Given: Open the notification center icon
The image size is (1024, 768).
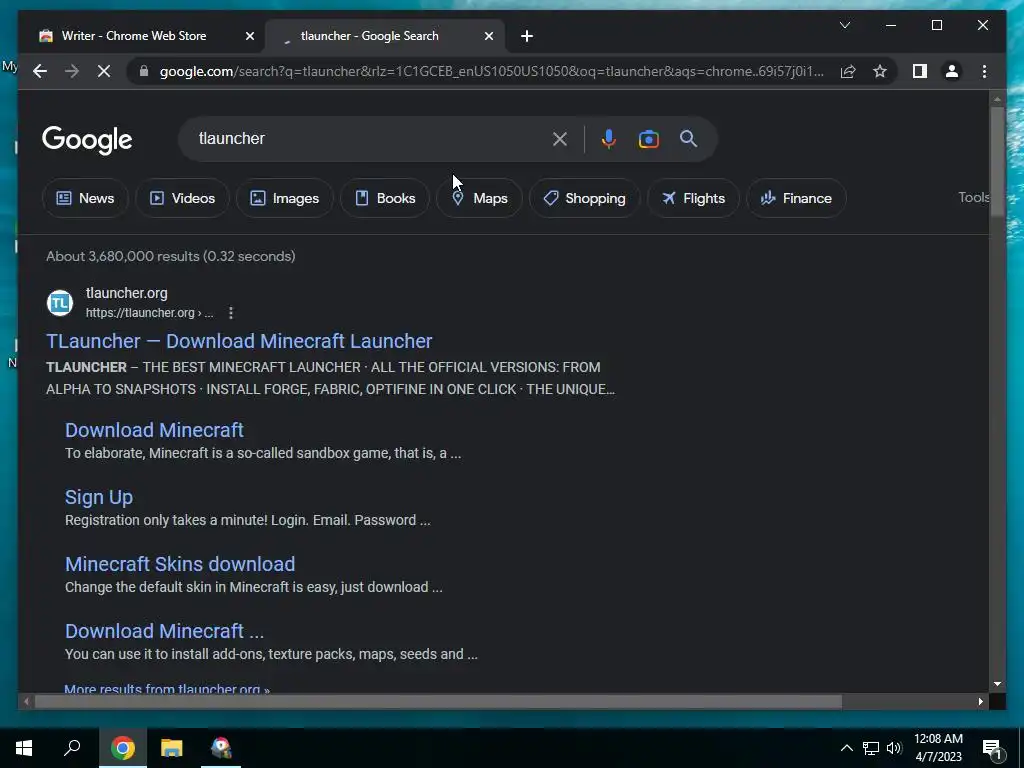Looking at the screenshot, I should [x=992, y=748].
